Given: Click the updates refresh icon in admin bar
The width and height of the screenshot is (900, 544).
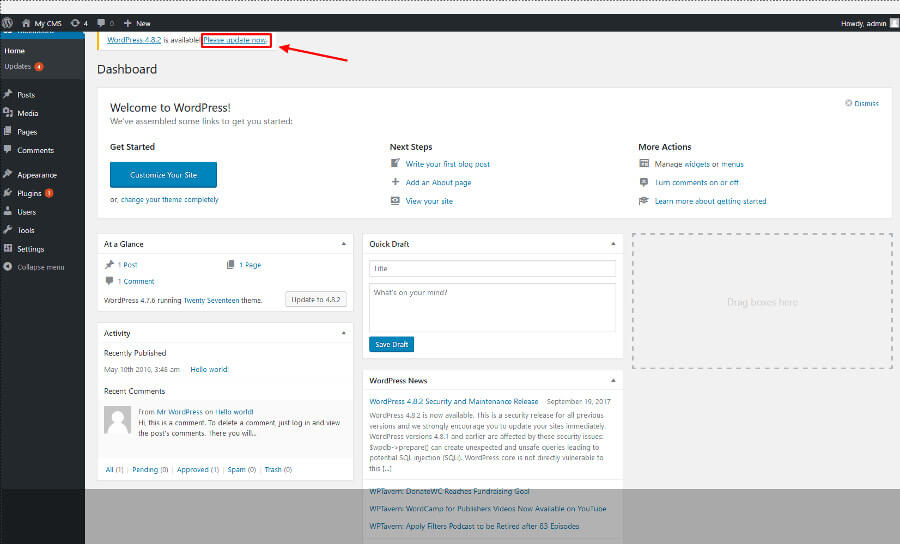Looking at the screenshot, I should tap(75, 23).
